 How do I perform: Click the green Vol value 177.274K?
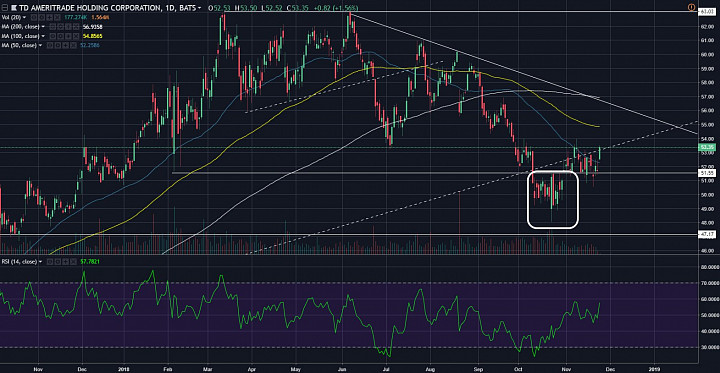(x=76, y=17)
